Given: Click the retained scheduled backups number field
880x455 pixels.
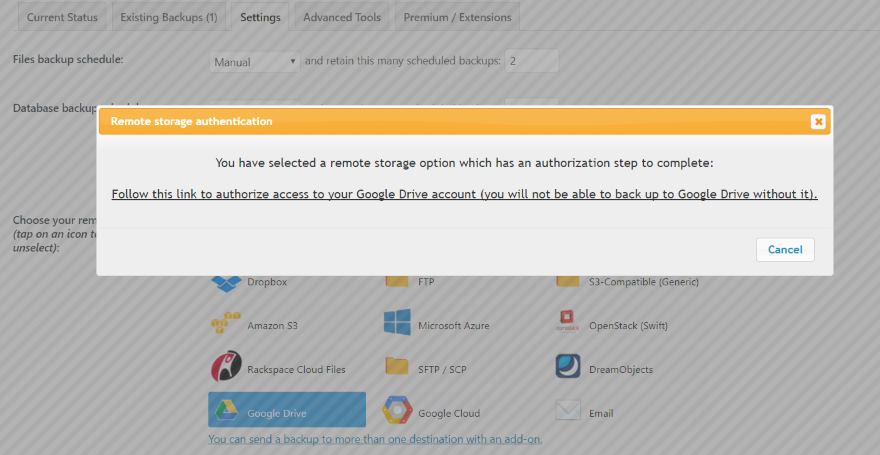Looking at the screenshot, I should (x=531, y=61).
